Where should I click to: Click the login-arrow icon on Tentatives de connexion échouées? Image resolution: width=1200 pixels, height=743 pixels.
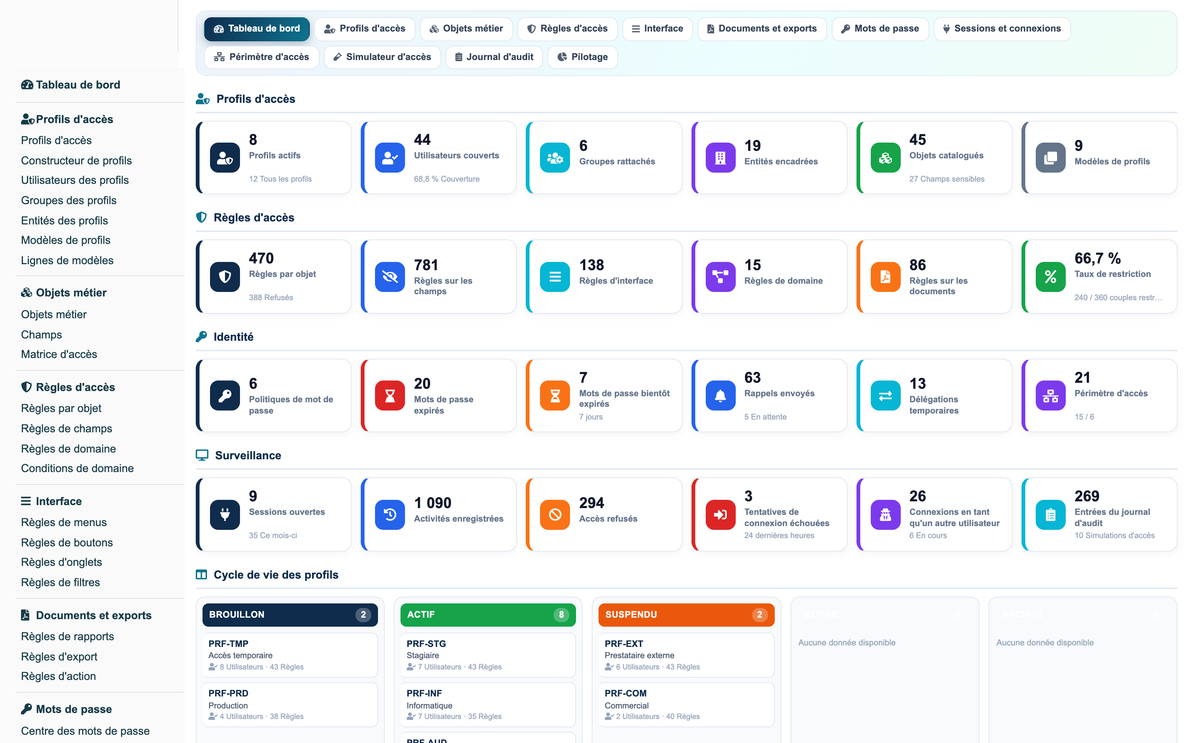pos(720,515)
